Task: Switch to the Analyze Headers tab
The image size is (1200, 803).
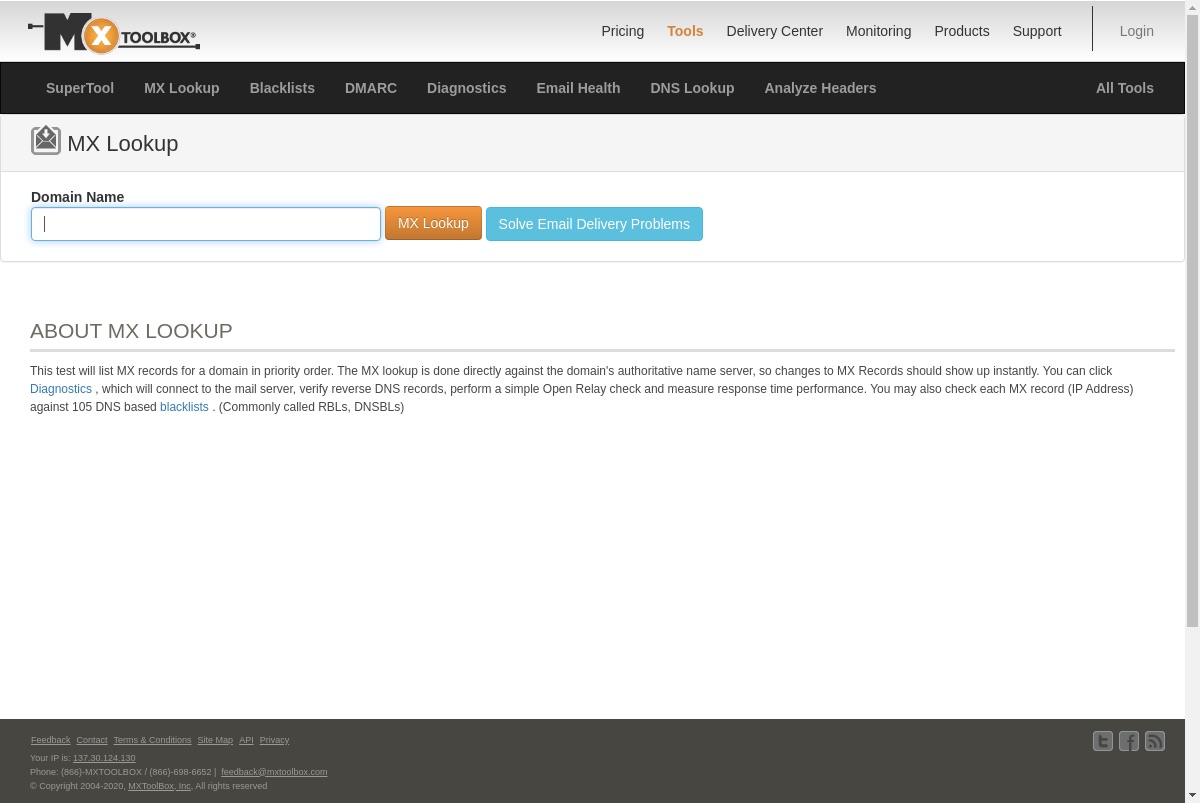Action: point(820,88)
